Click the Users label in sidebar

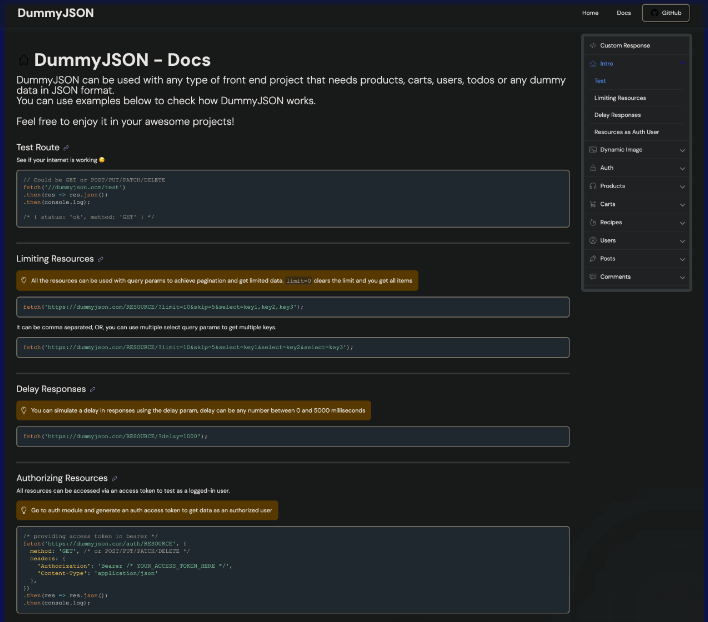tap(608, 241)
